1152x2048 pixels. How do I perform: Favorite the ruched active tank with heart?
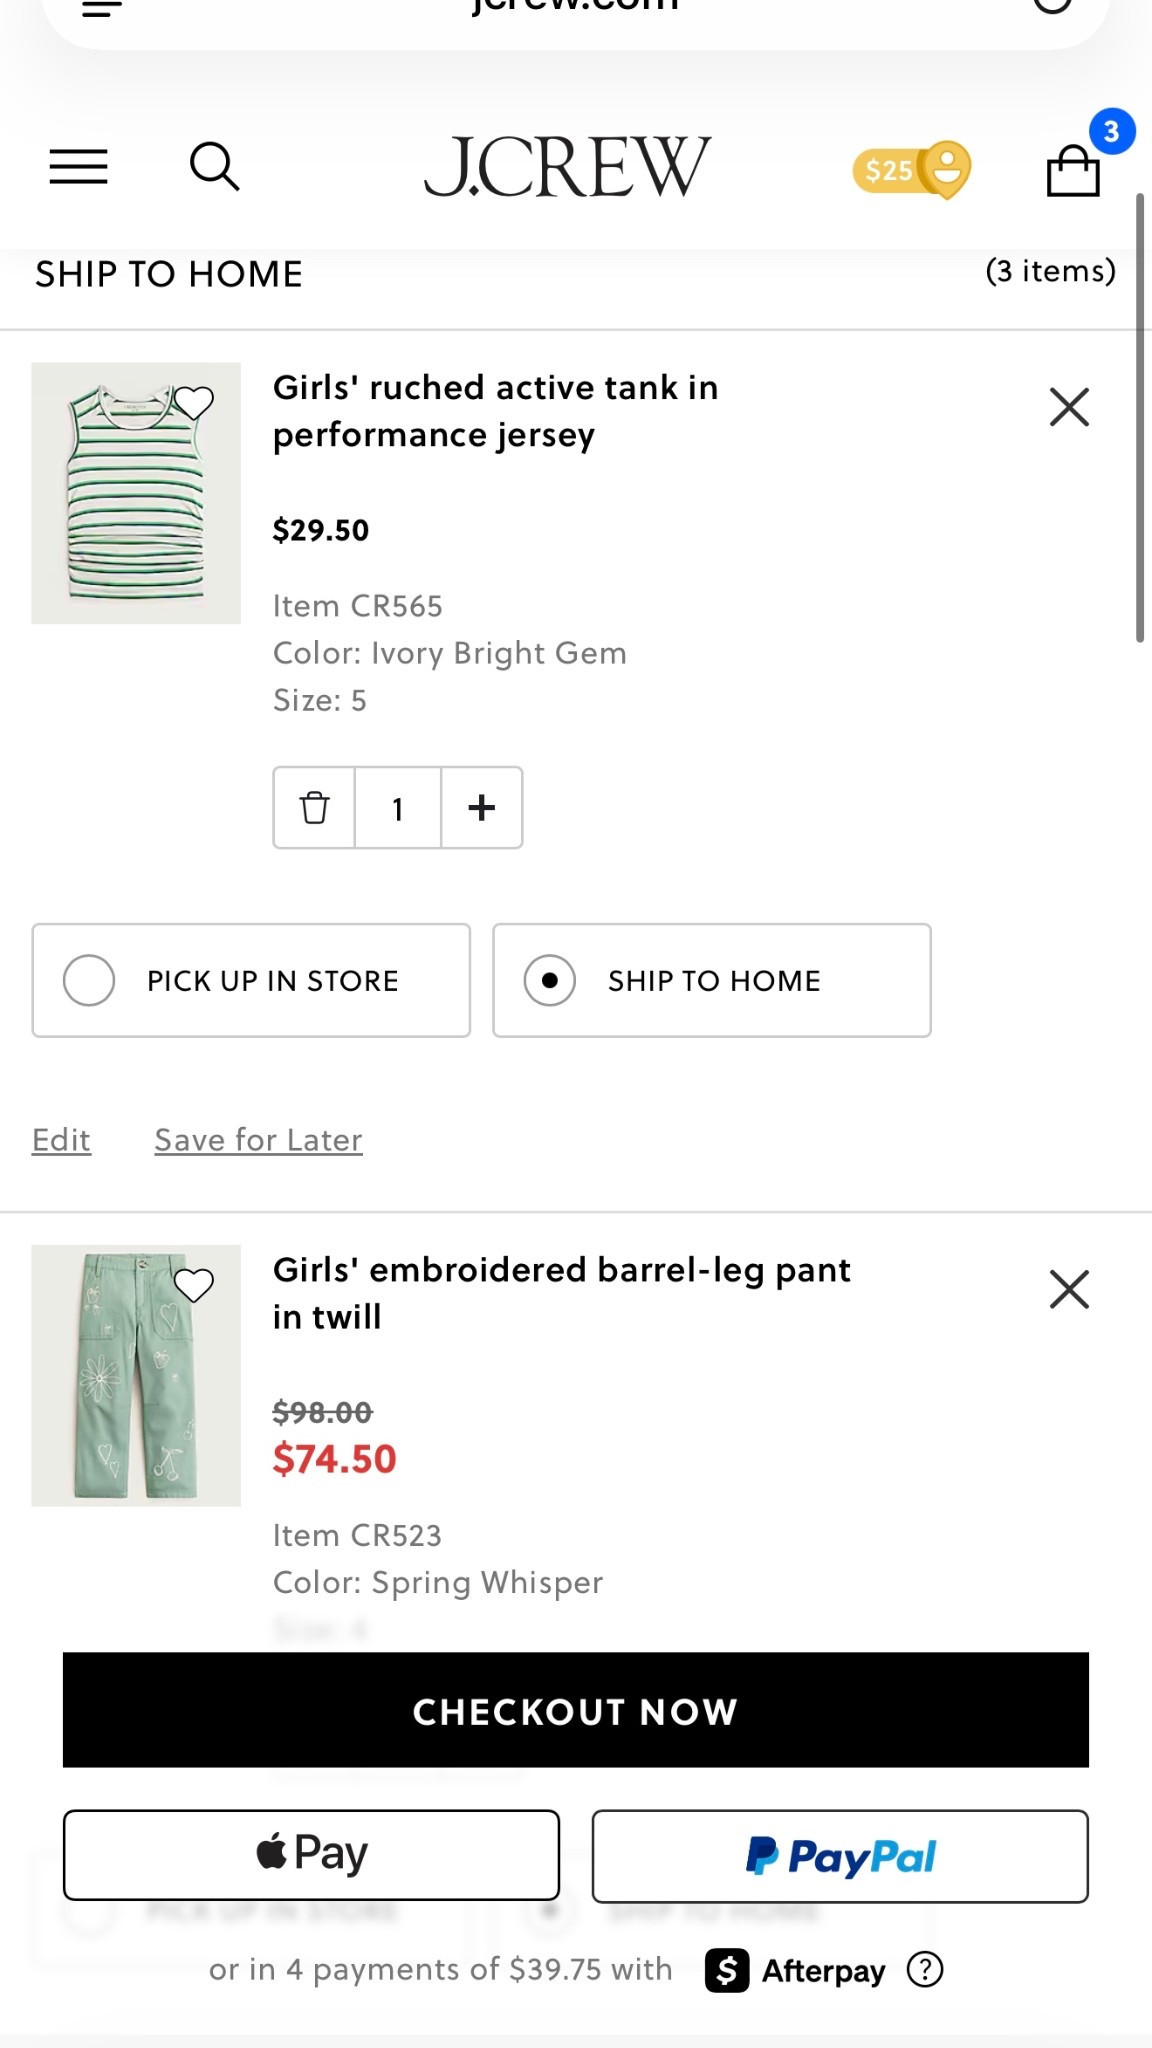[x=194, y=402]
